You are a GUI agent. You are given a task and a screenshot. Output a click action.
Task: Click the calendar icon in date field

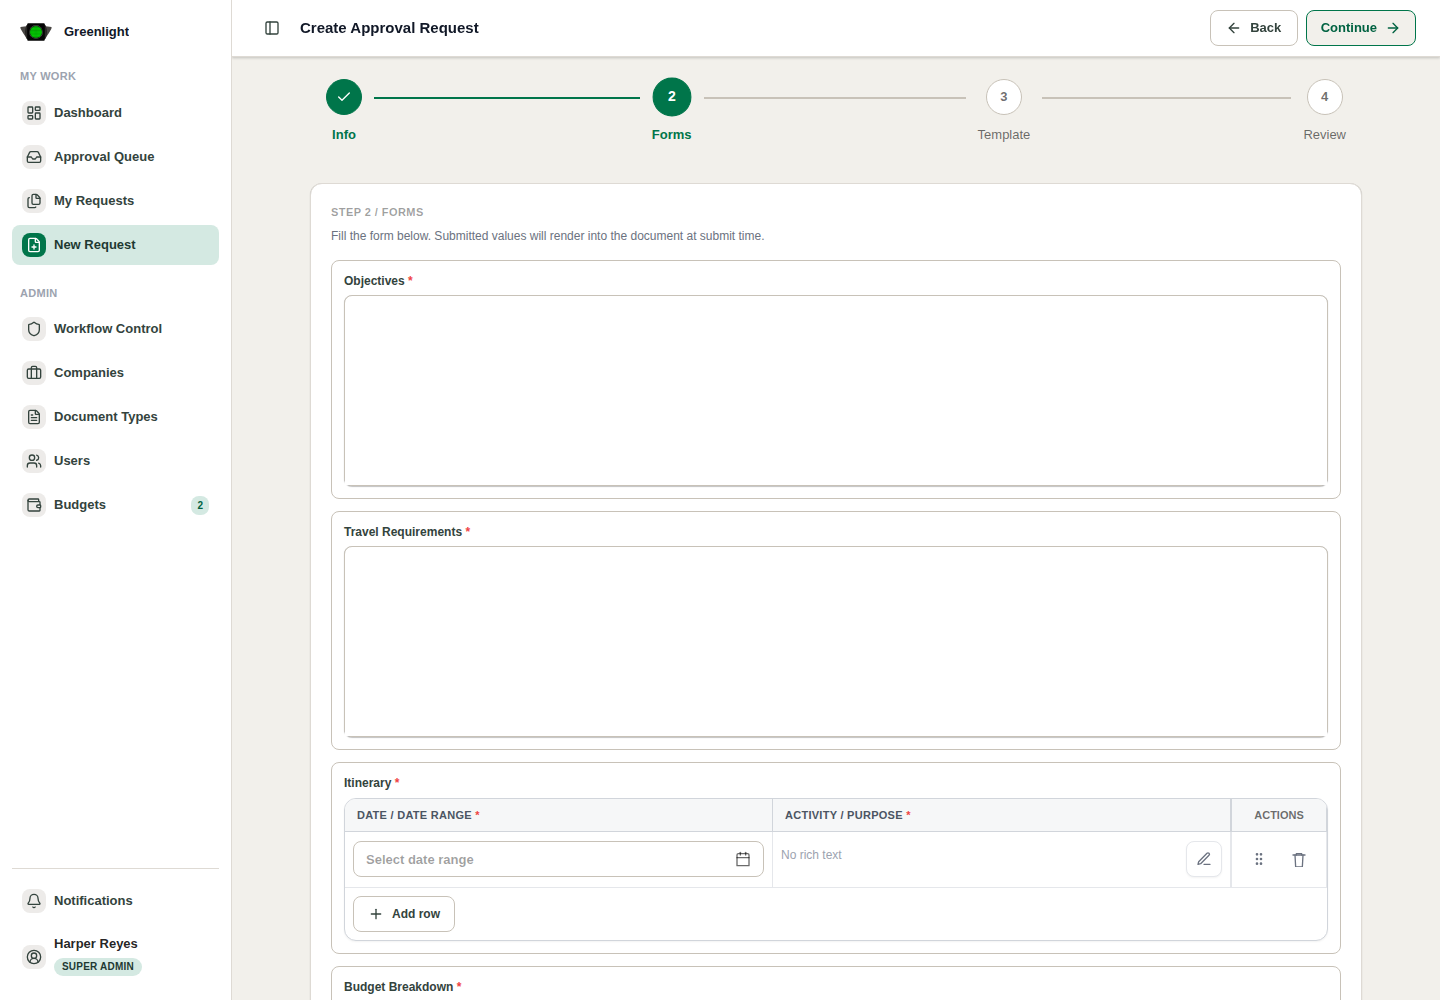click(x=743, y=859)
